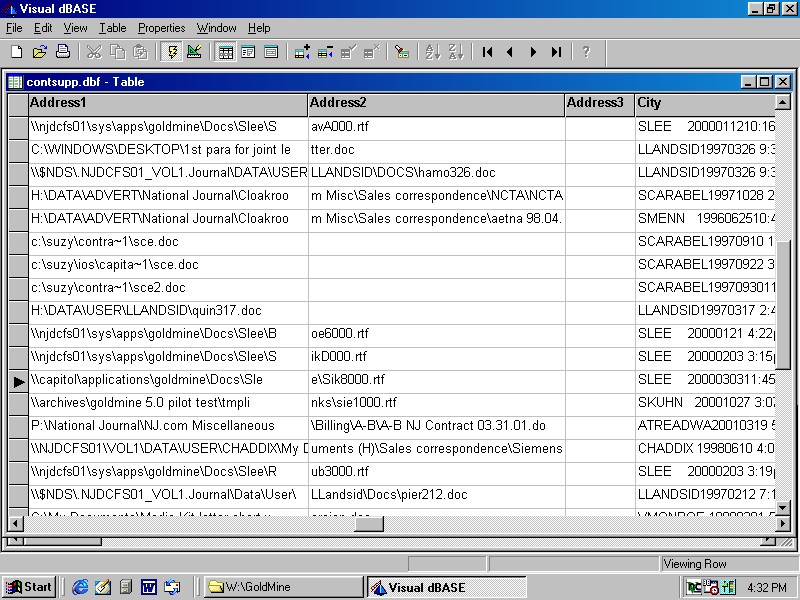
Task: Select City cell starting "SKUHN 20001027"
Action: pos(705,403)
